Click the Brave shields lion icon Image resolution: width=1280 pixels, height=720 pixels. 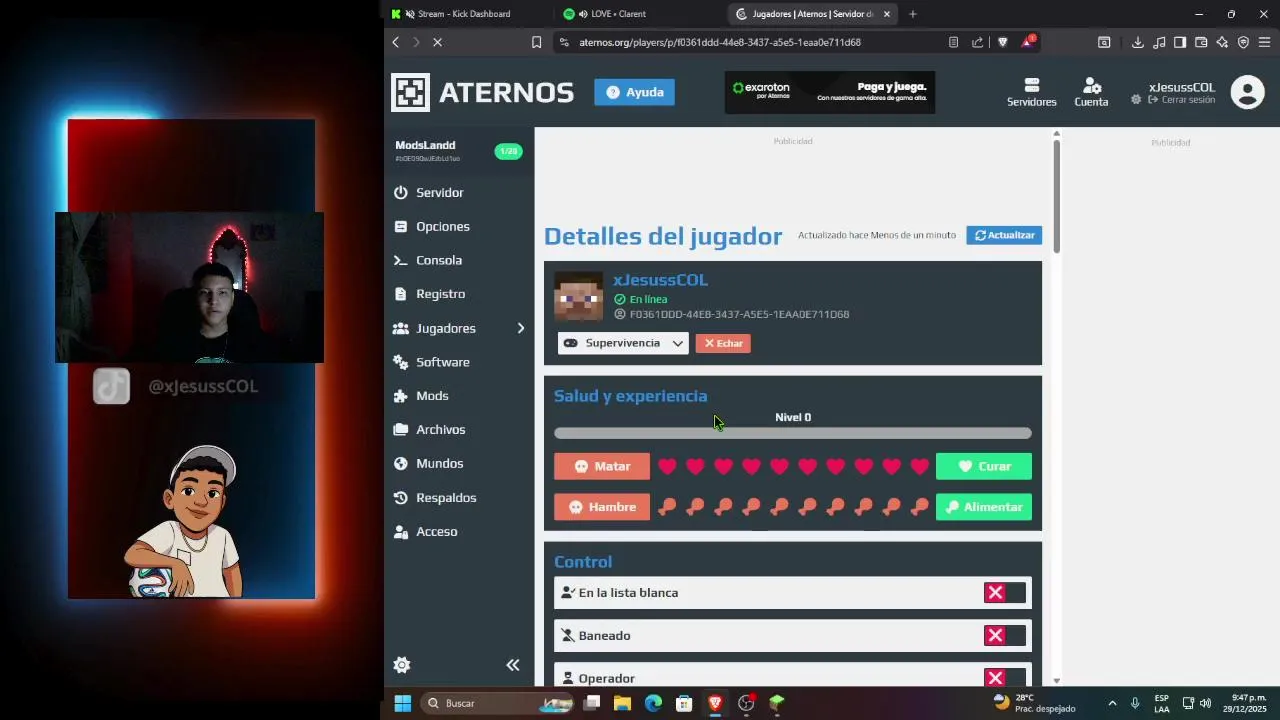point(1003,42)
